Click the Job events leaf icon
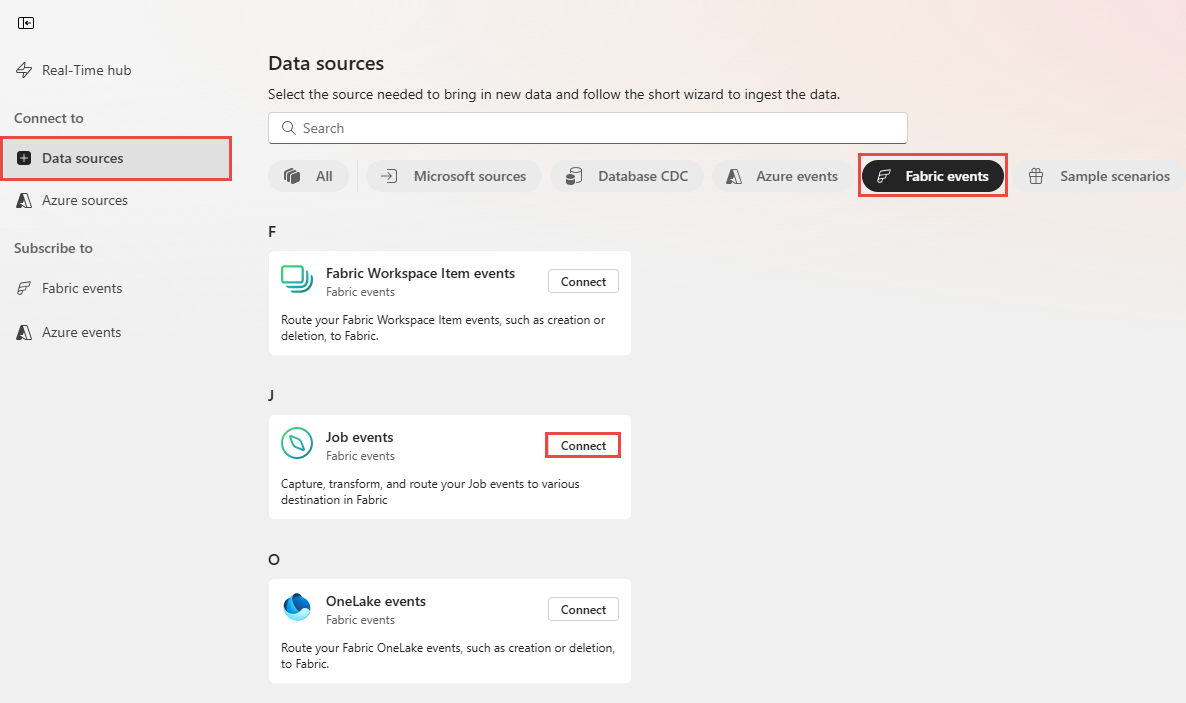The width and height of the screenshot is (1186, 703). [297, 444]
